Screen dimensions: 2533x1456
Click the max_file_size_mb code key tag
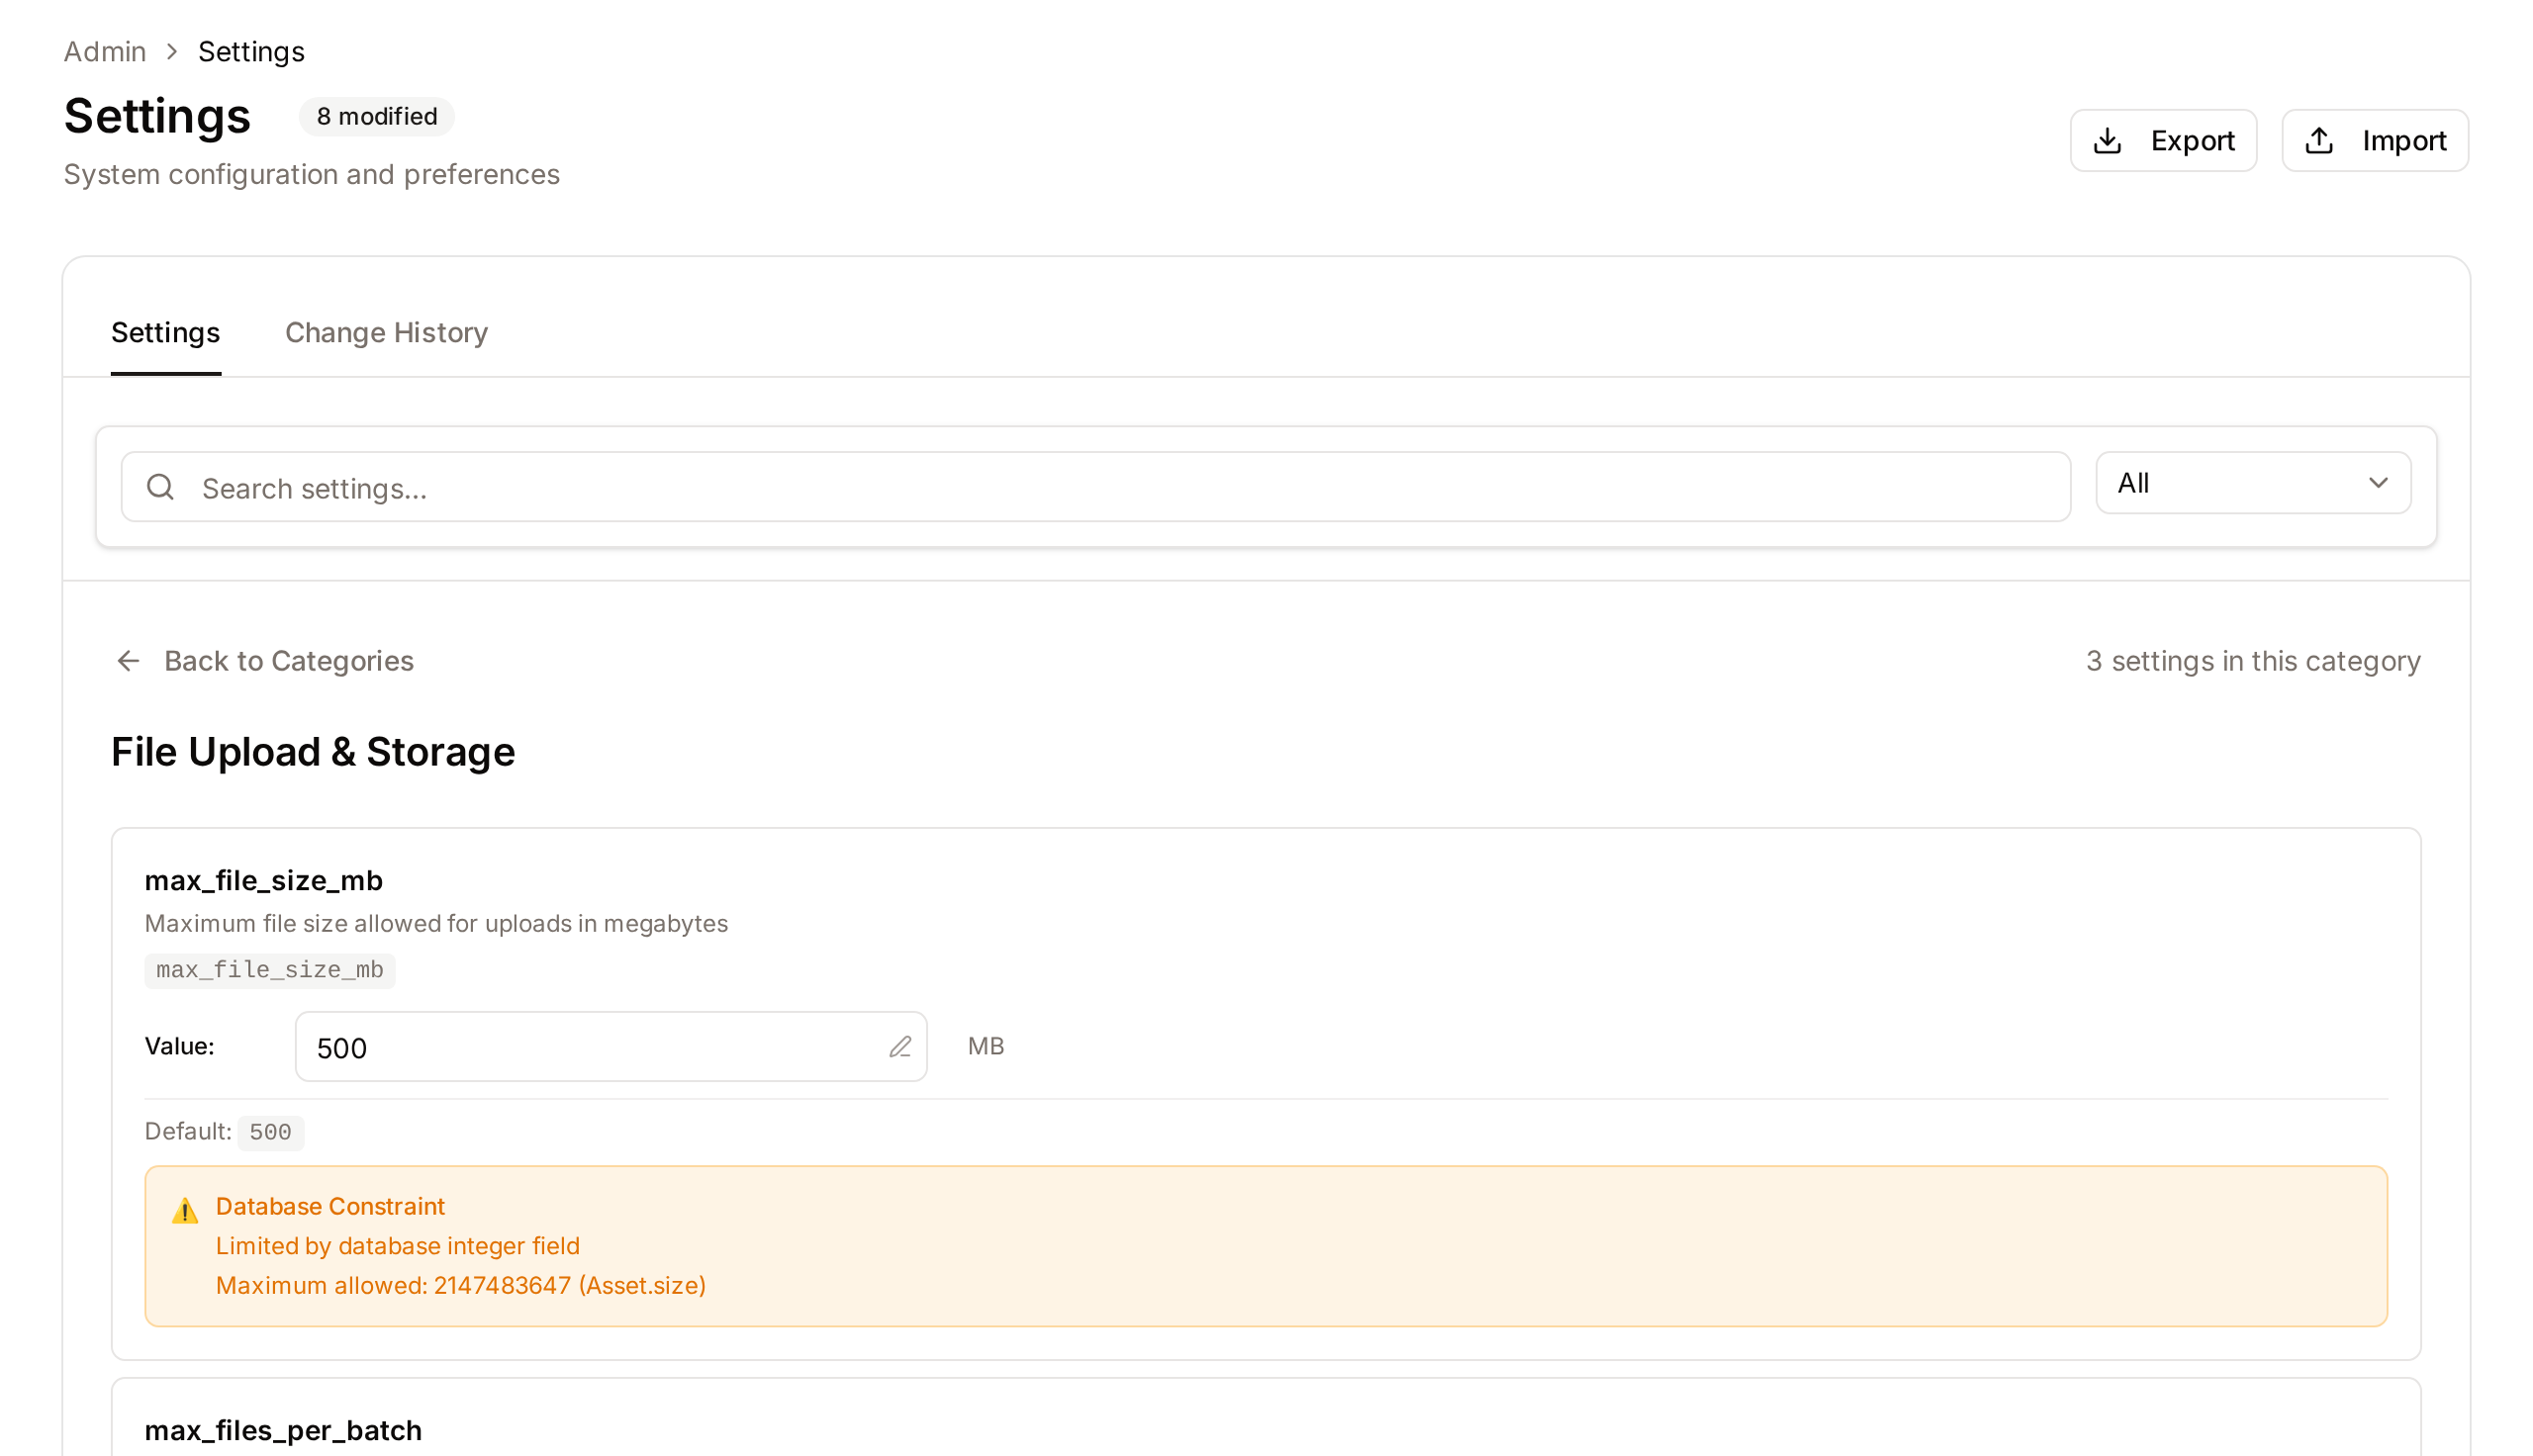pyautogui.click(x=269, y=970)
